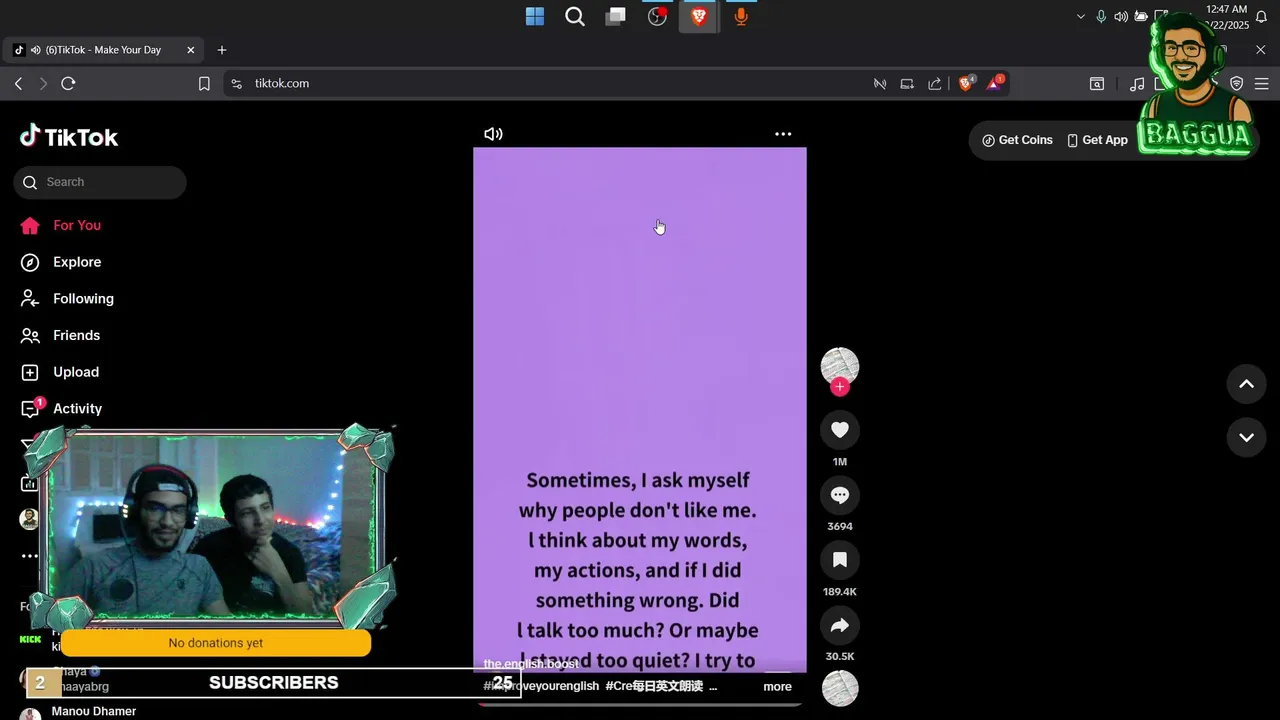Like the video with the heart icon
This screenshot has height=720, width=1280.
(x=840, y=430)
